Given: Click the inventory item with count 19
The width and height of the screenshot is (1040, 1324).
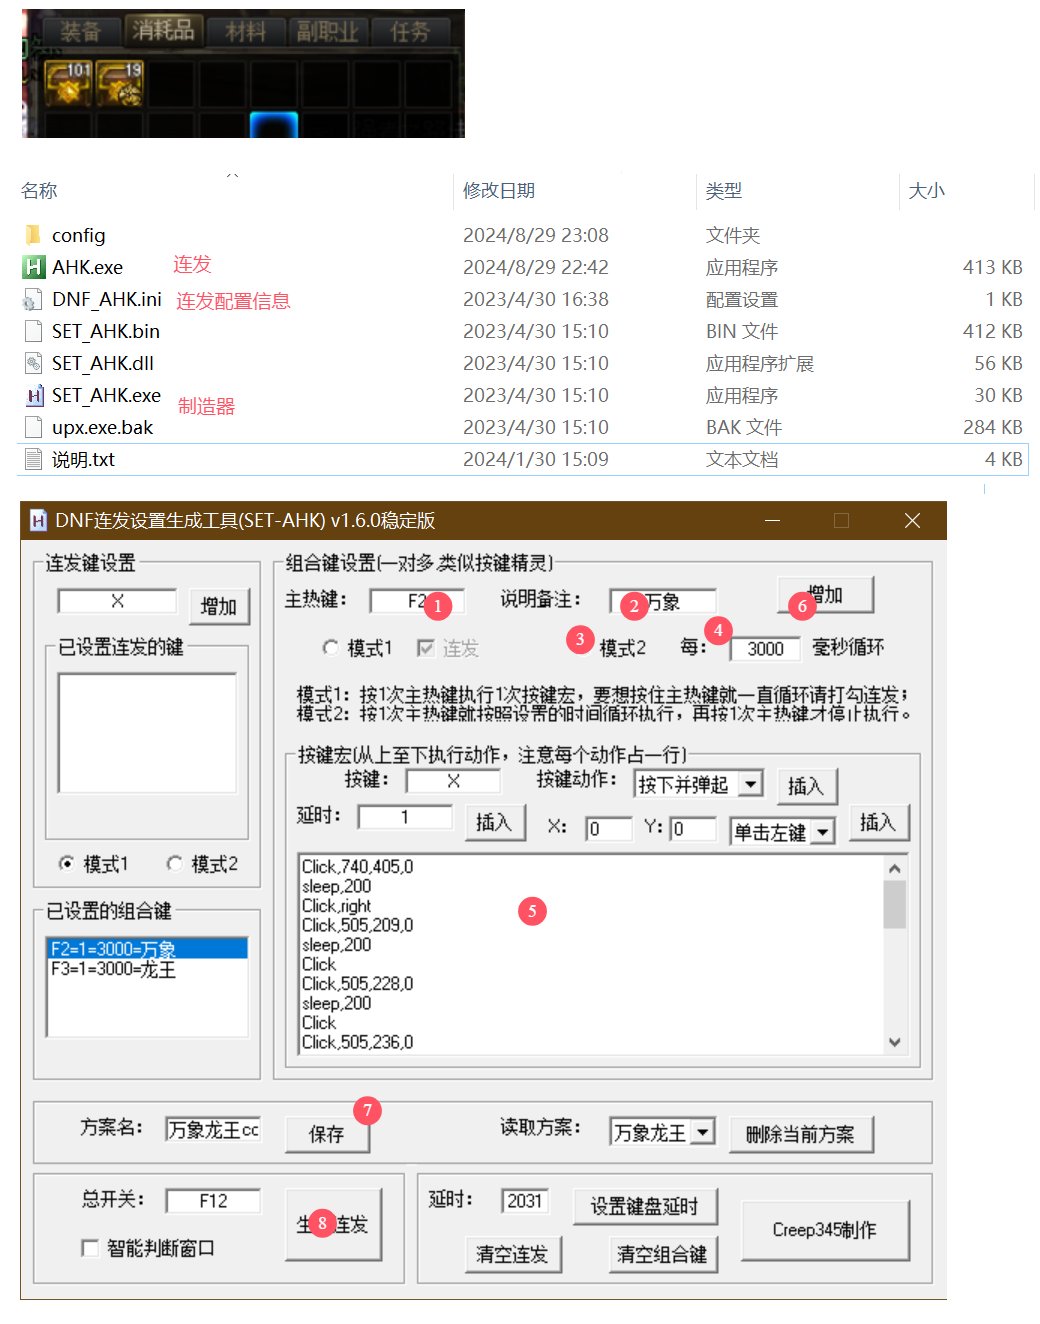Looking at the screenshot, I should tap(120, 83).
